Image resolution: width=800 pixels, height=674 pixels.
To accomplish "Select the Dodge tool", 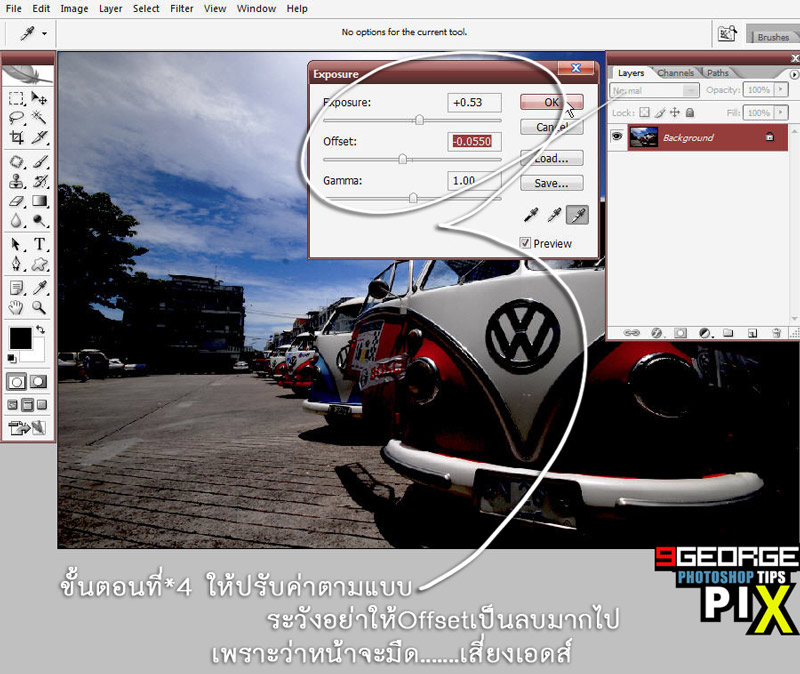I will [x=39, y=220].
